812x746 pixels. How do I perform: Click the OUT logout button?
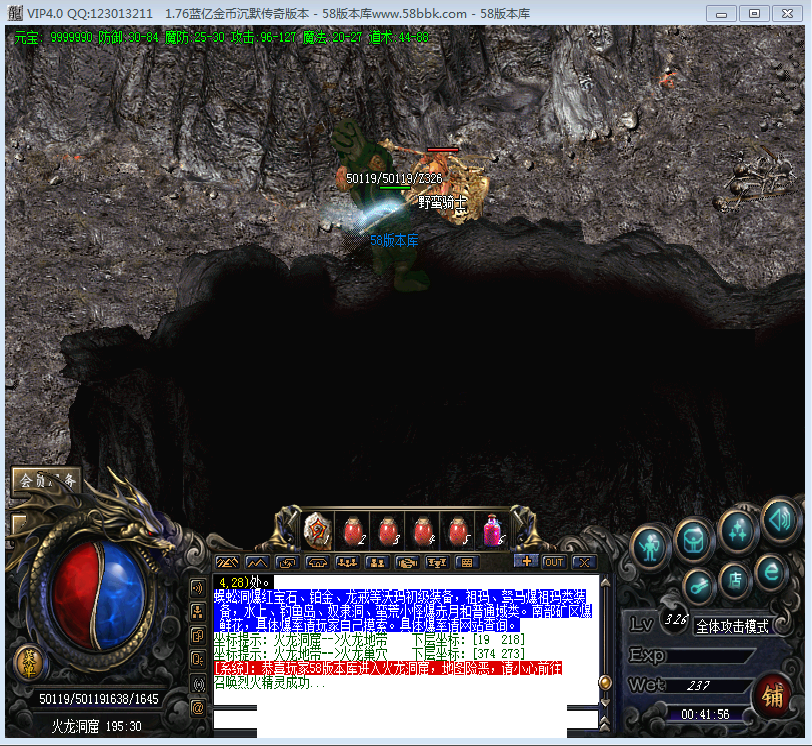554,562
